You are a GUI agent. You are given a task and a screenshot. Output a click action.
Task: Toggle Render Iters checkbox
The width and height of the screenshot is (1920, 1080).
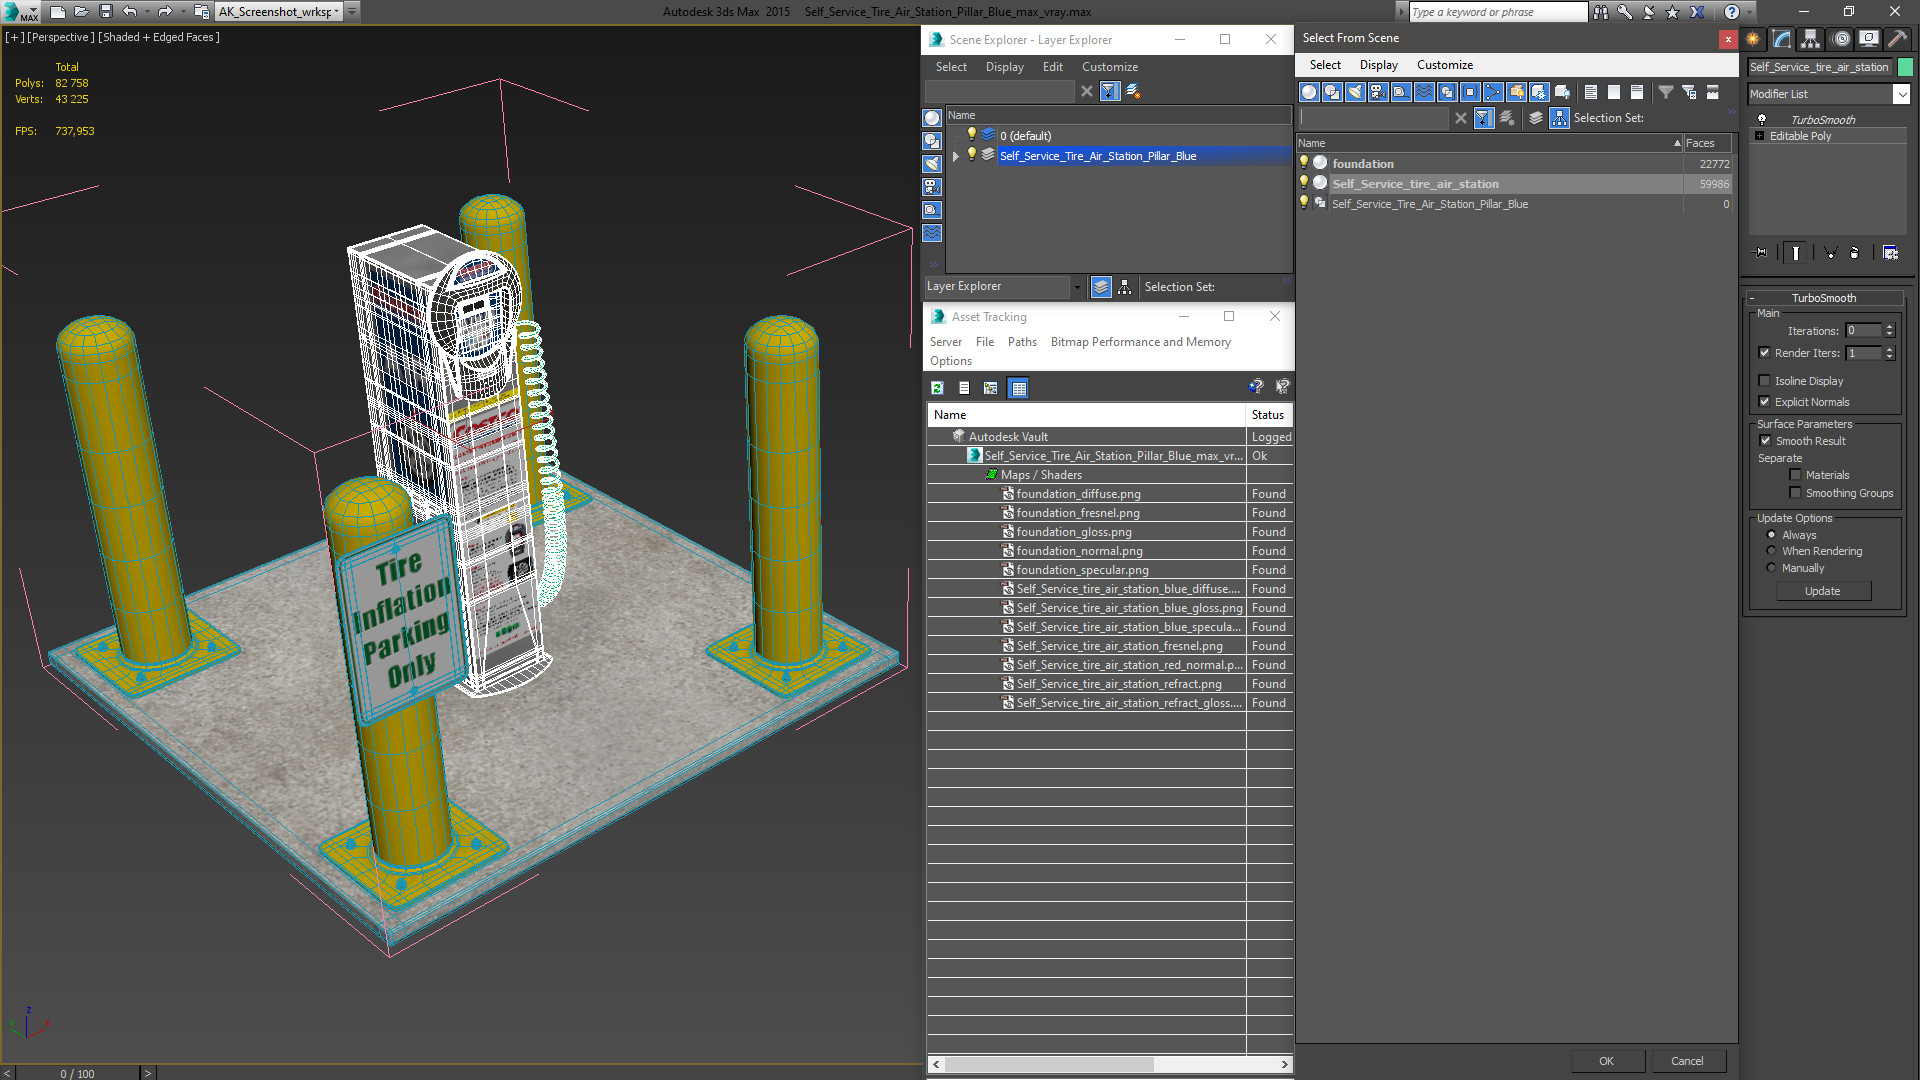tap(1764, 353)
